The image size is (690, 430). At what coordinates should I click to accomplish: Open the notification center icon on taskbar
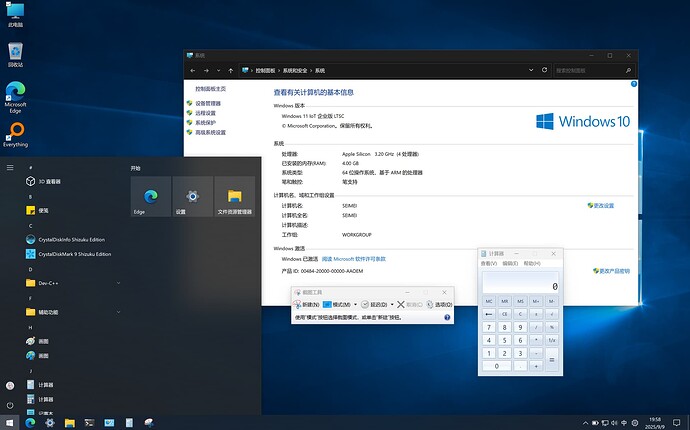[677, 423]
